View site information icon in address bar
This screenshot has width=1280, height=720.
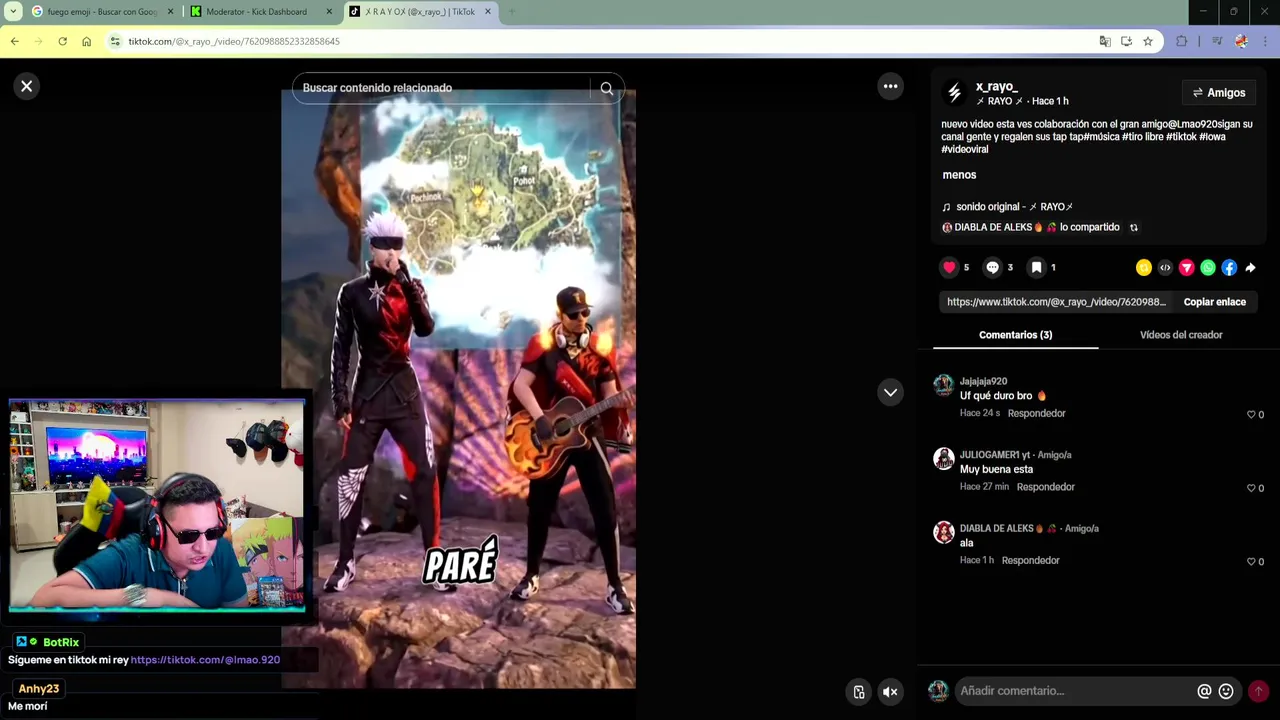[x=115, y=41]
